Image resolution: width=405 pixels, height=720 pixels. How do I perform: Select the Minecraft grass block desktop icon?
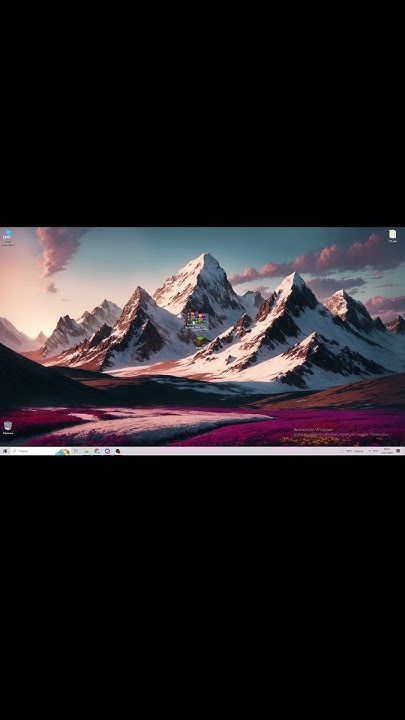pos(200,342)
